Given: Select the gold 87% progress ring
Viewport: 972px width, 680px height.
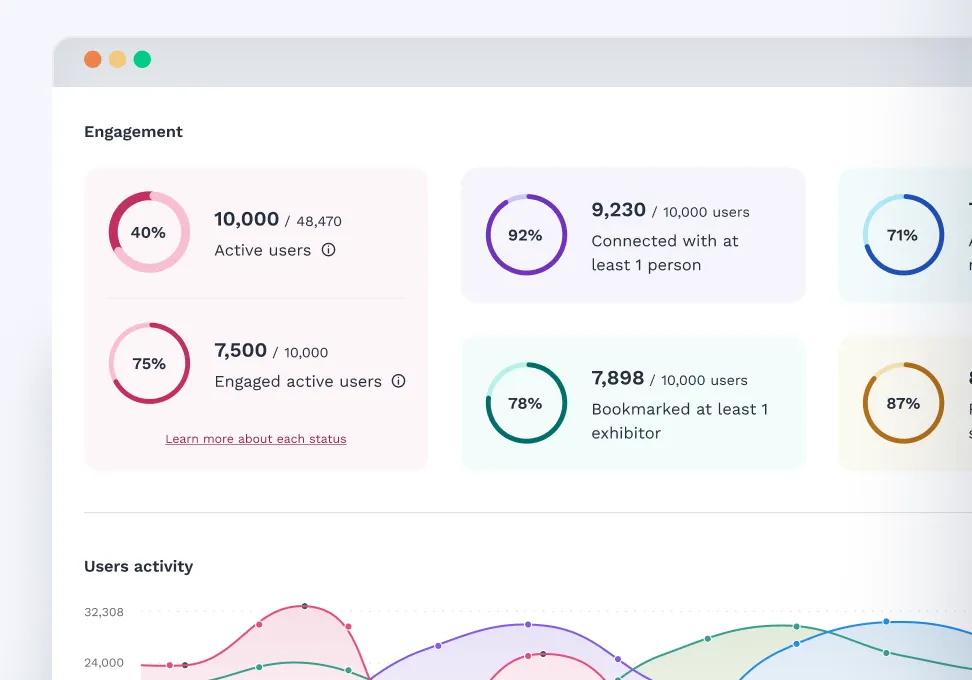Looking at the screenshot, I should tap(903, 403).
